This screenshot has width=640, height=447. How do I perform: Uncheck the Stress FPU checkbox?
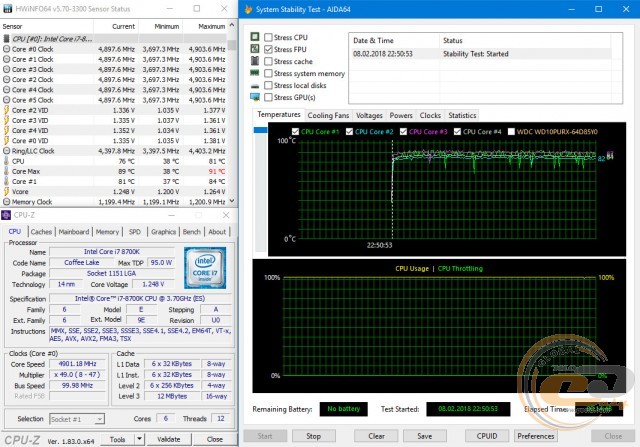(268, 49)
